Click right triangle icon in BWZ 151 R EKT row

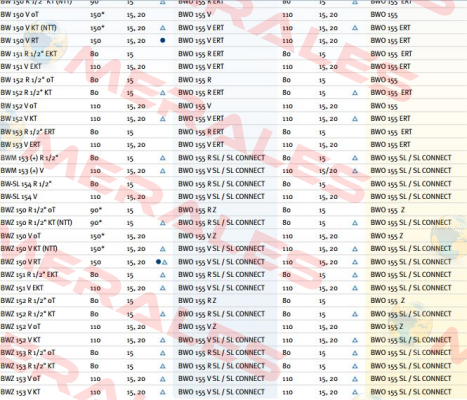[x=355, y=275]
